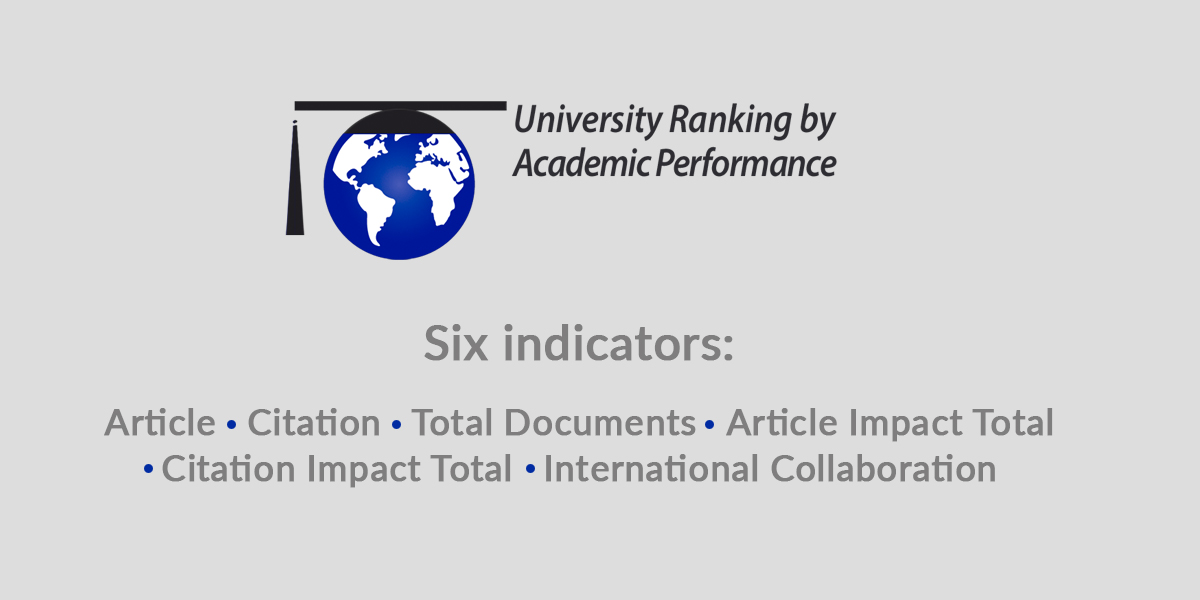Image resolution: width=1200 pixels, height=600 pixels.
Task: Select the "Citation" indicator text
Action: tap(314, 424)
